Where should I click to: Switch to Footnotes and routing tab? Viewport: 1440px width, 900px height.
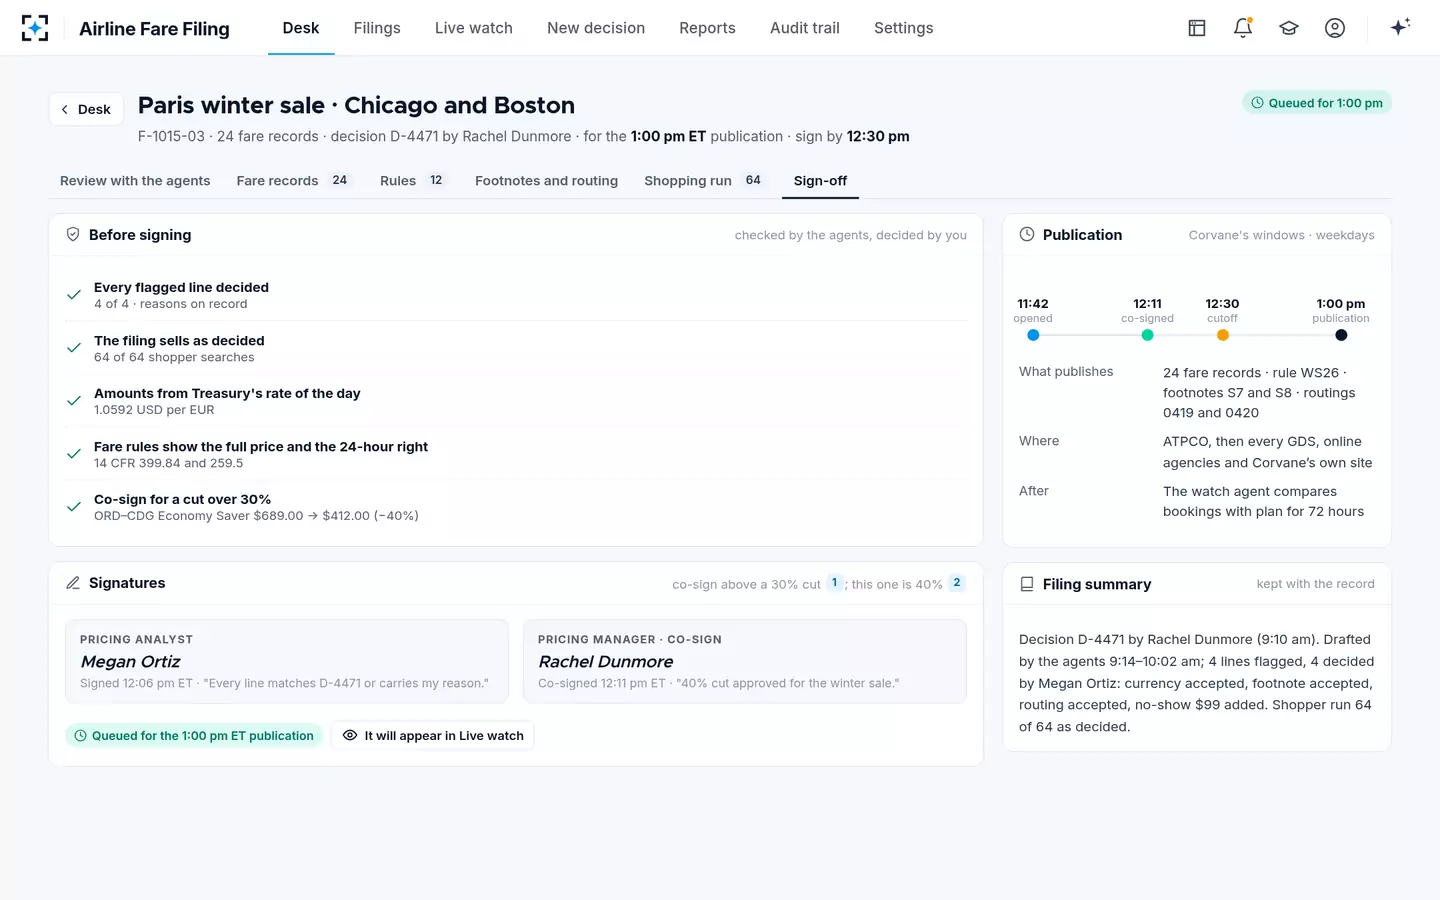pyautogui.click(x=546, y=181)
